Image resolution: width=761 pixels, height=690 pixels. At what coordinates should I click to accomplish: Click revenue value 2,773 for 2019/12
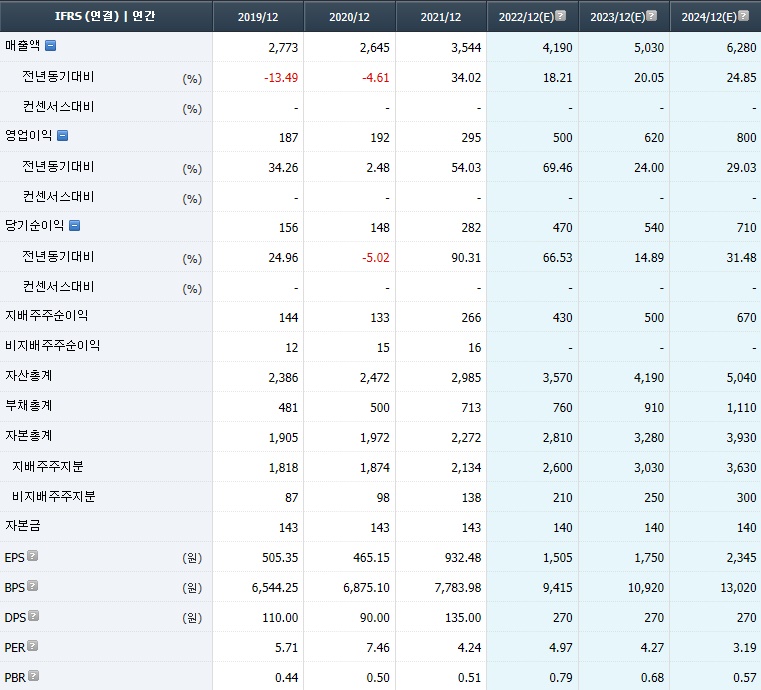click(283, 48)
